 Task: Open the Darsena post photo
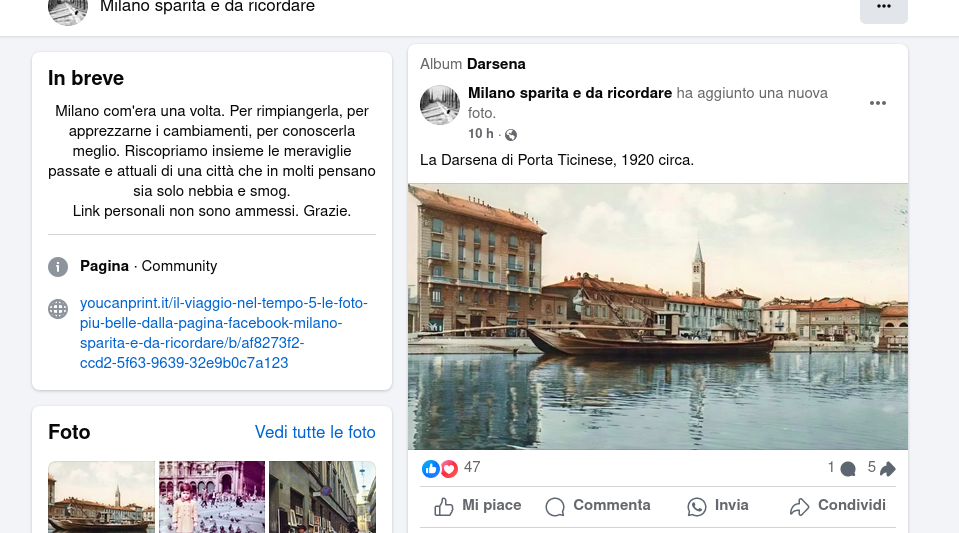pyautogui.click(x=657, y=316)
